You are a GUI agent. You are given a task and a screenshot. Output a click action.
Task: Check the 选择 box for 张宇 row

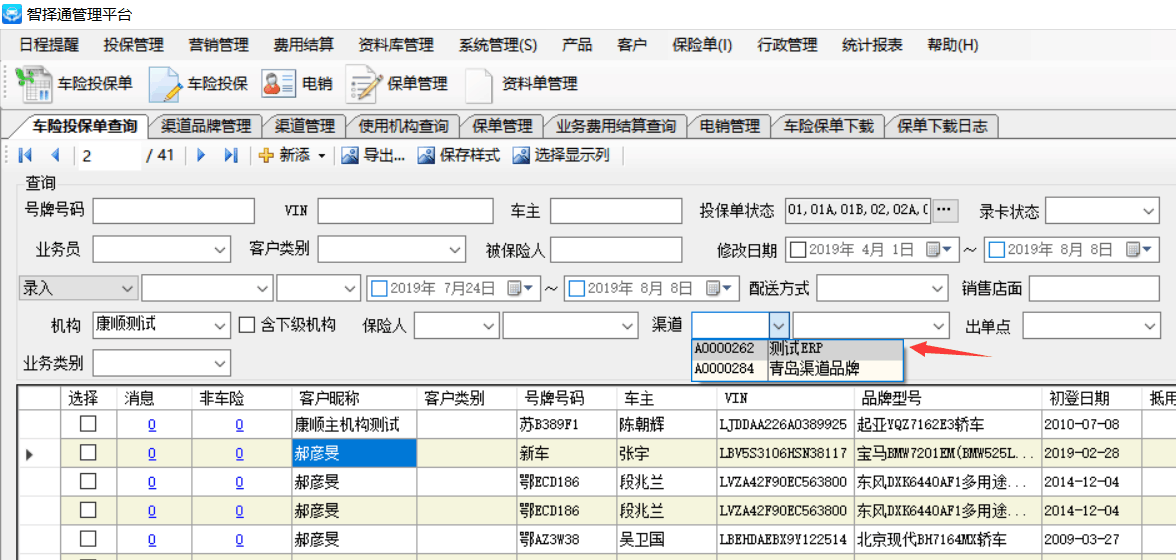click(88, 453)
